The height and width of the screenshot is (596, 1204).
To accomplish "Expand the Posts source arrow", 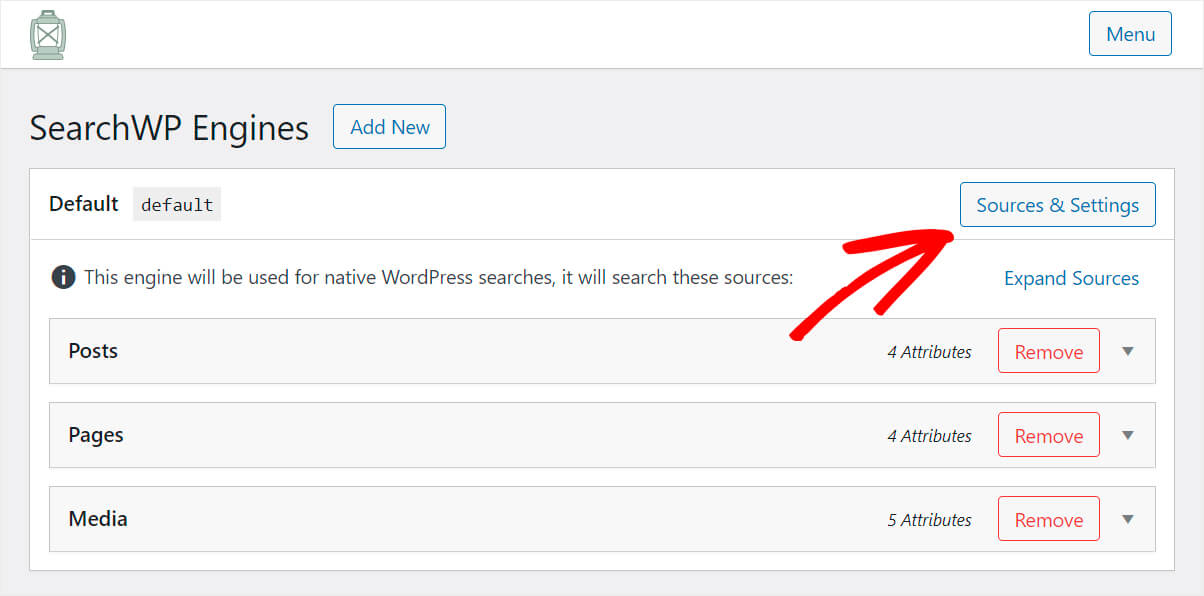I will tap(1128, 351).
